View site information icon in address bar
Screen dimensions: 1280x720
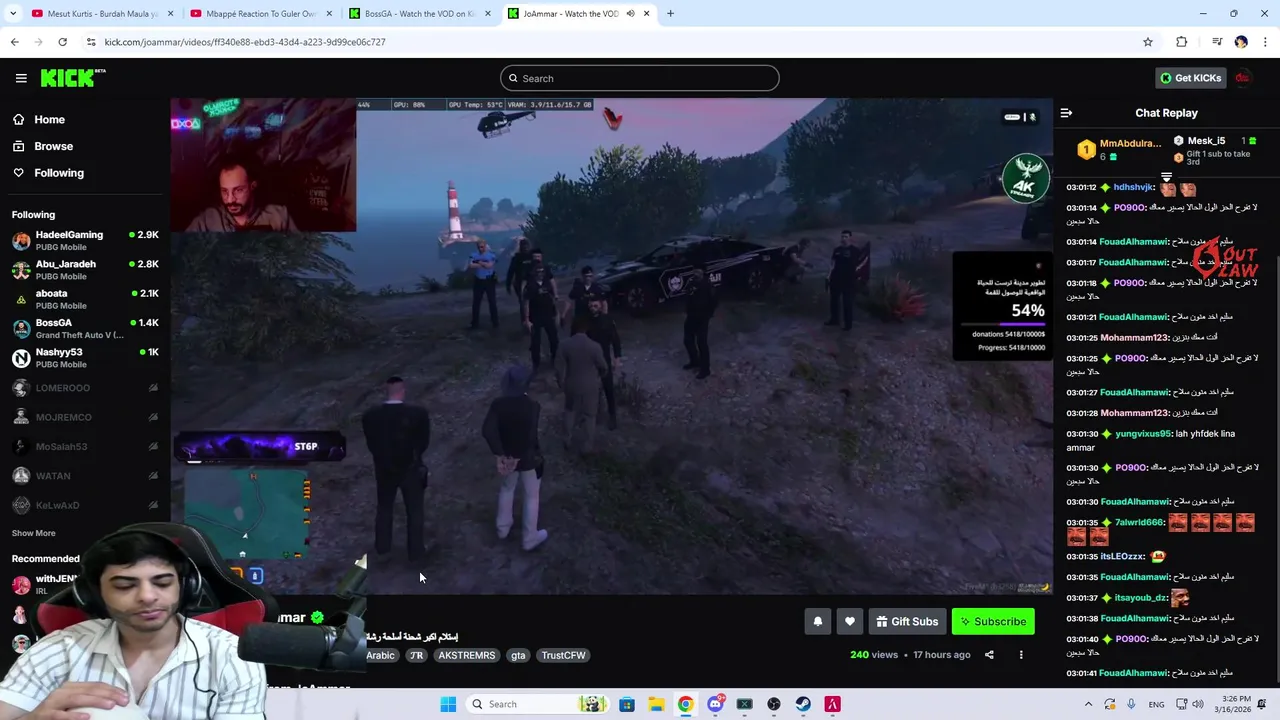[x=91, y=42]
